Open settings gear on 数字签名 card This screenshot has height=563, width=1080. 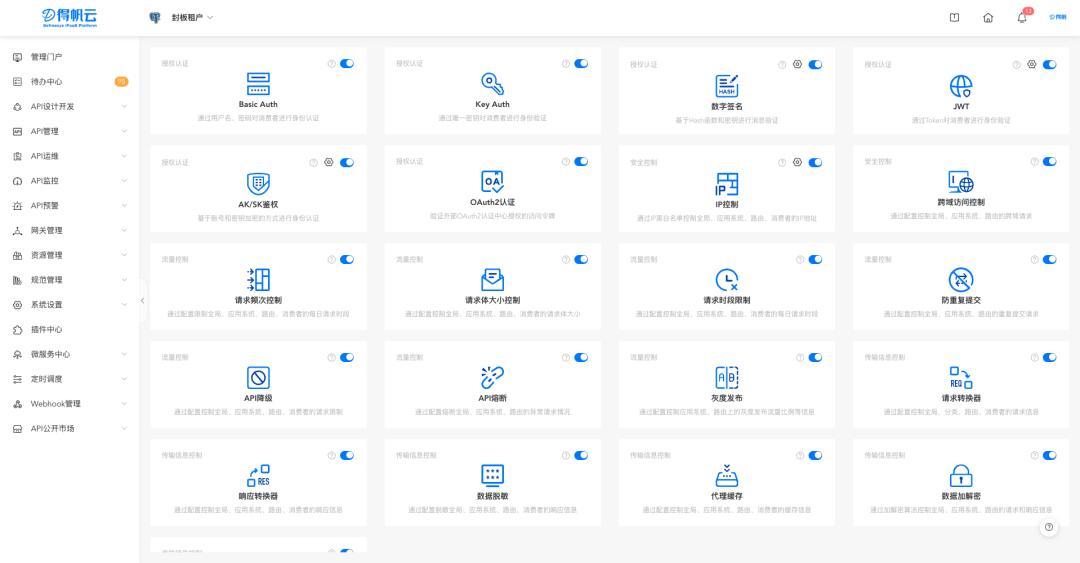797,64
